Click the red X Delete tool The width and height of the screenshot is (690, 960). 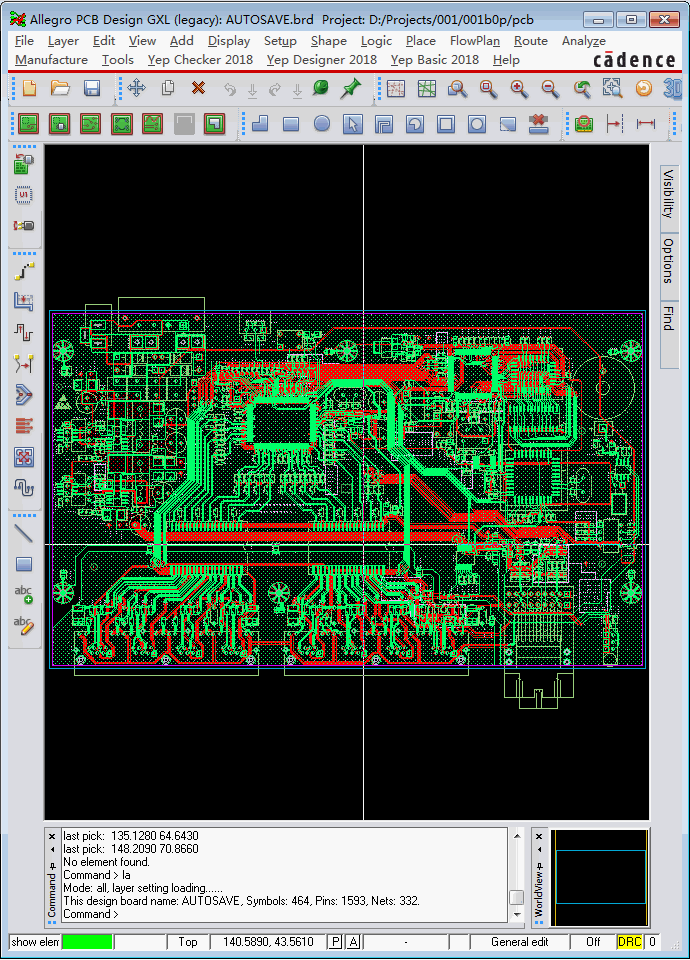click(x=198, y=89)
